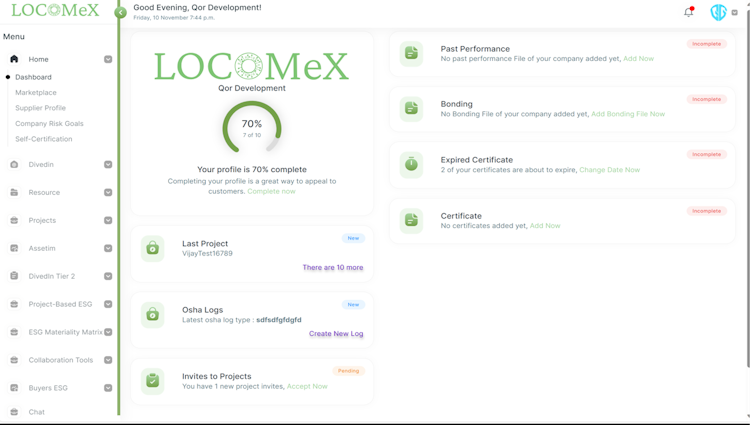Click Add Now for Past Performance
Image resolution: width=750 pixels, height=425 pixels.
[639, 59]
